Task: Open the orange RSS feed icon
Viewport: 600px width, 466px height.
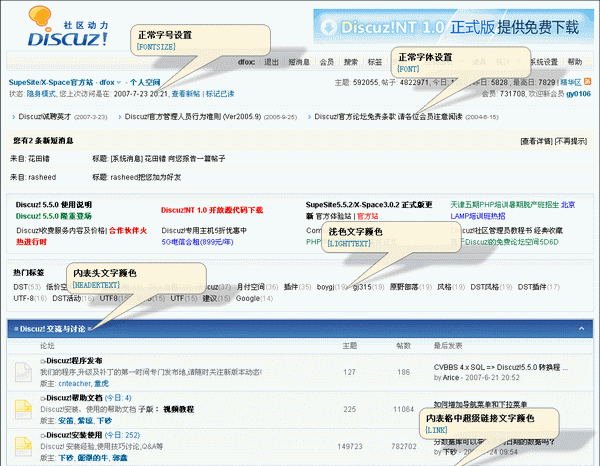Action: click(x=587, y=82)
